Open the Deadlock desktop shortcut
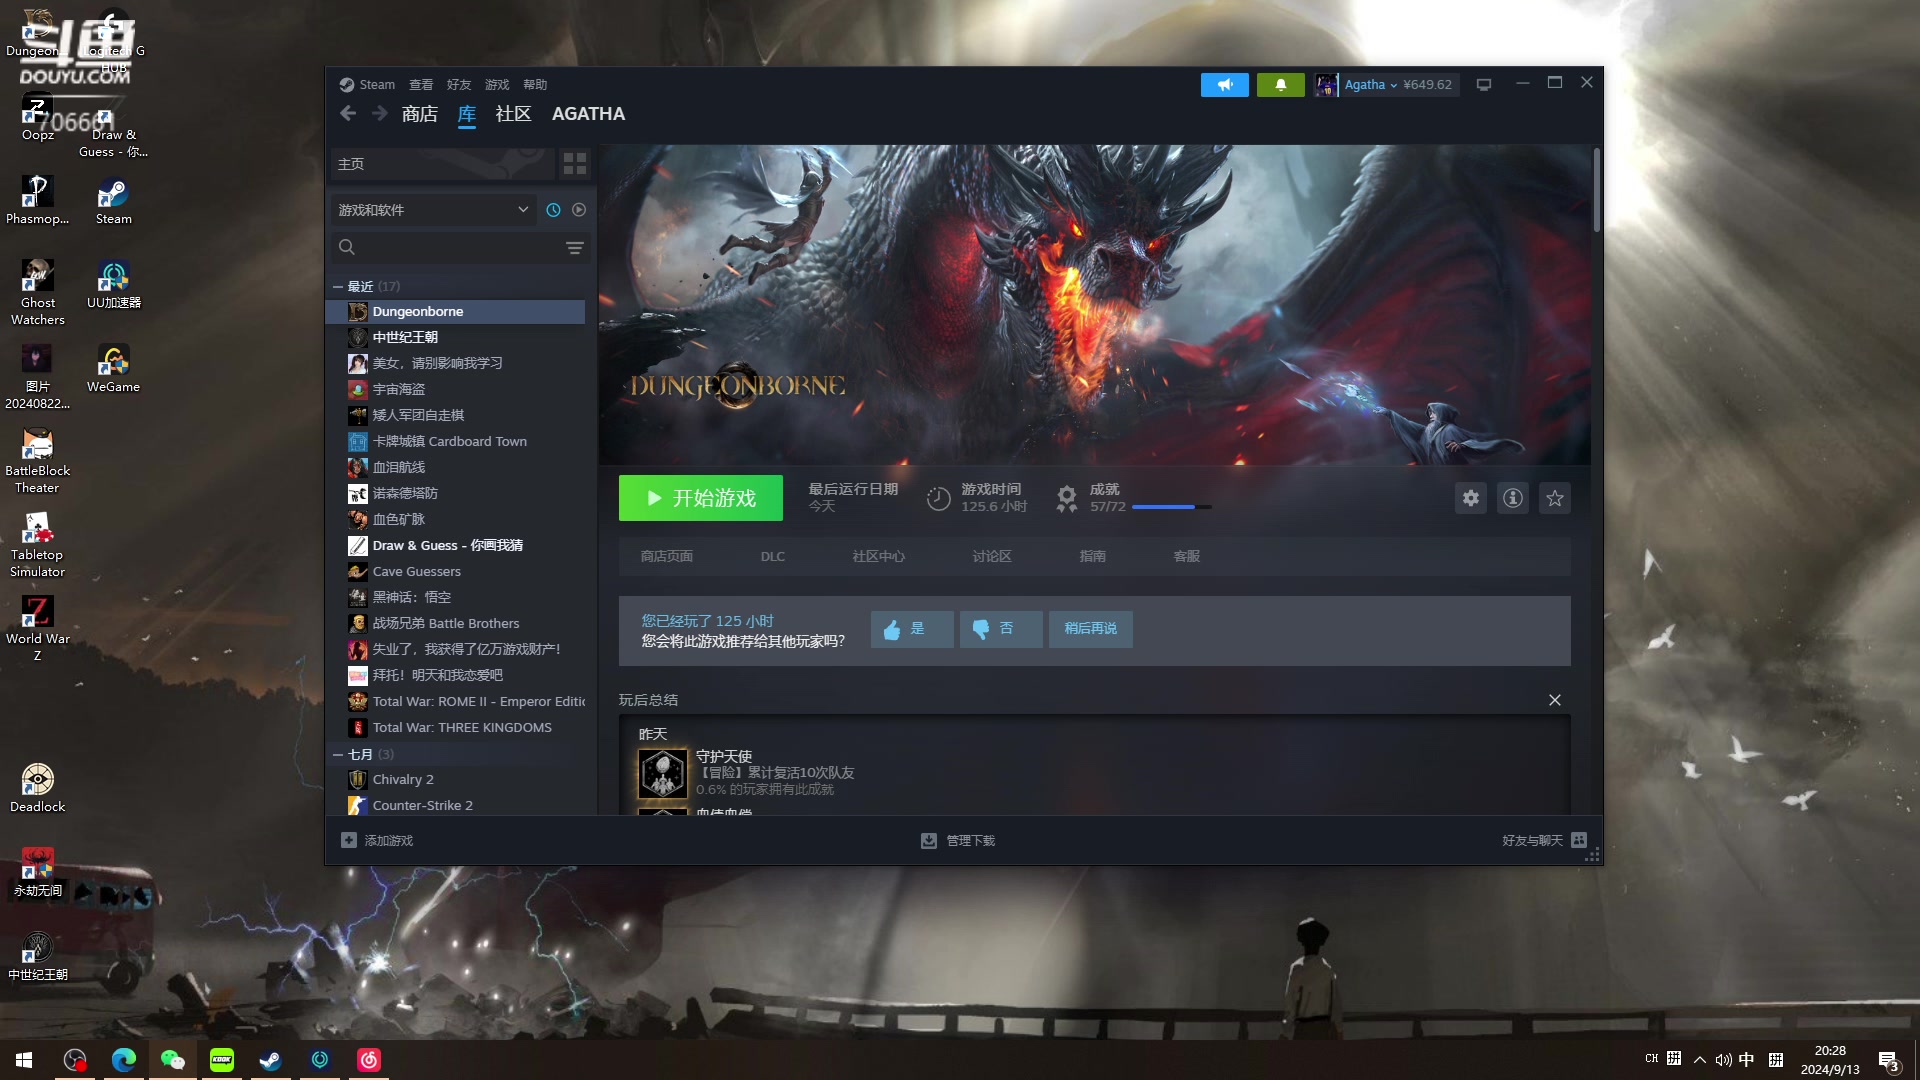The height and width of the screenshot is (1080, 1920). pos(38,788)
